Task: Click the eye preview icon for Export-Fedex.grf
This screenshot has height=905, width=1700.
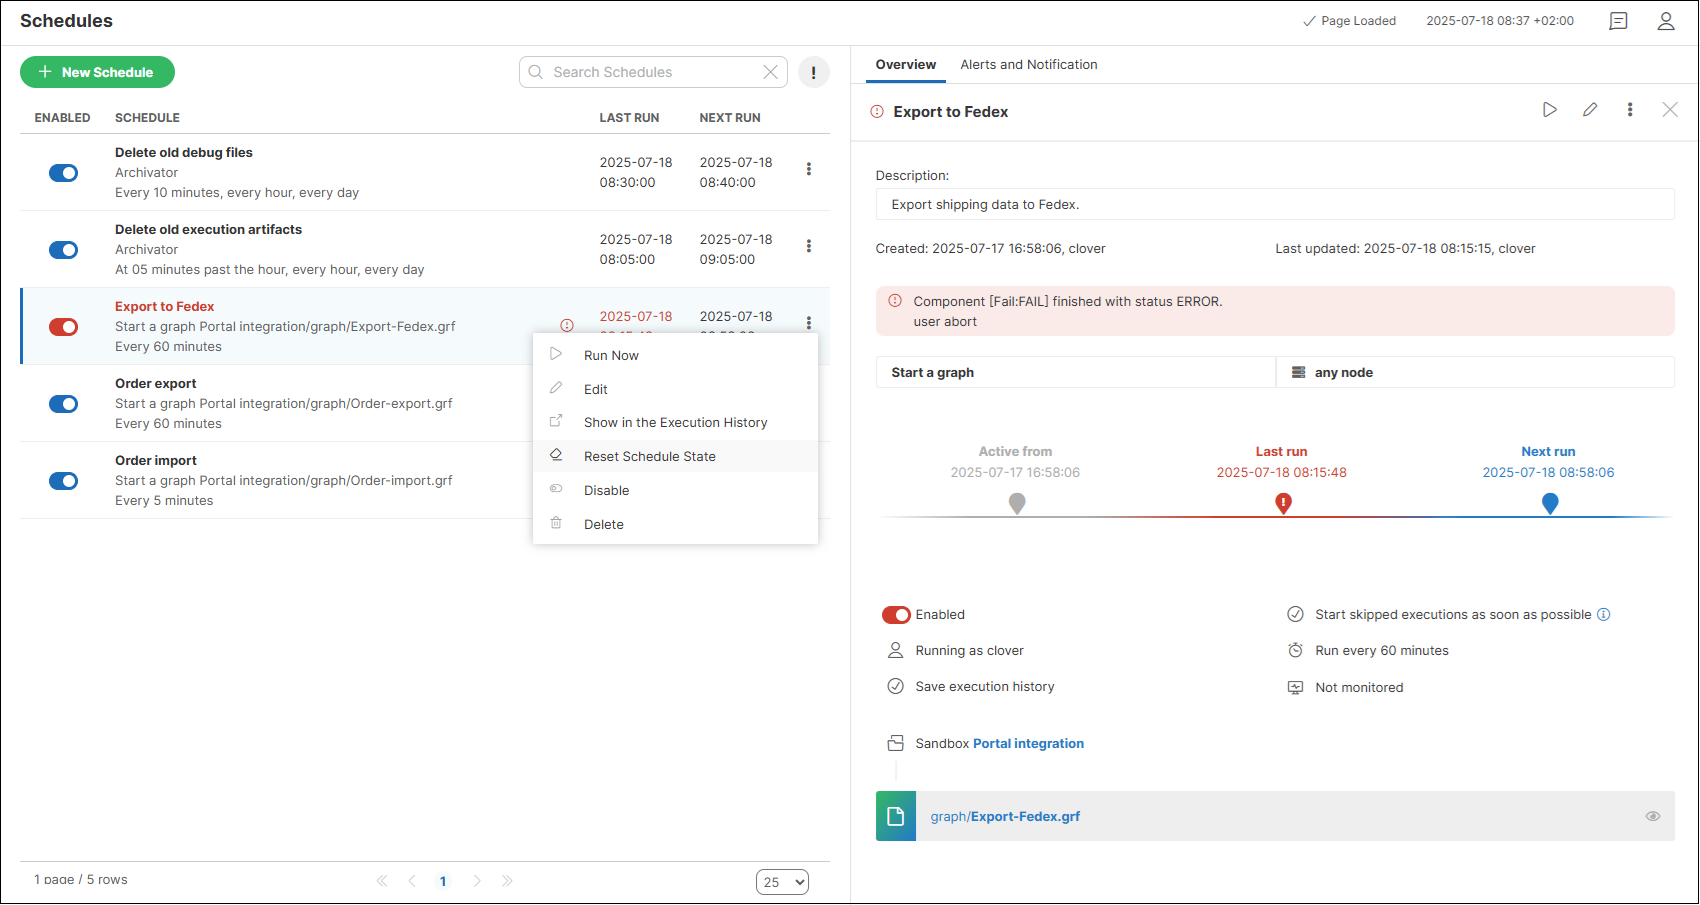Action: point(1653,817)
